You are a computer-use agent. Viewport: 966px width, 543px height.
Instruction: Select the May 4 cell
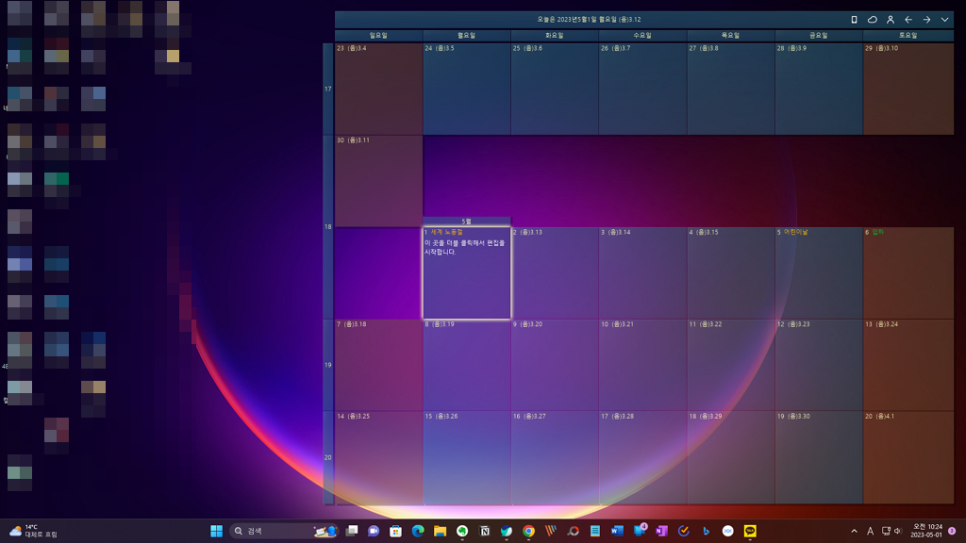coord(731,273)
